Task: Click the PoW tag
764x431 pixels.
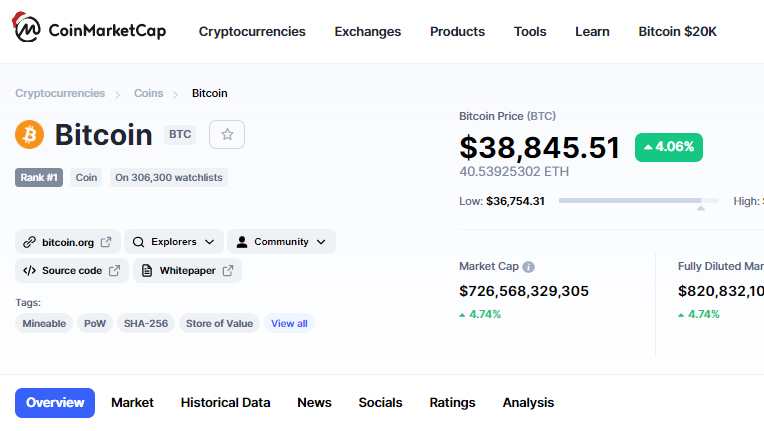Action: [x=95, y=323]
